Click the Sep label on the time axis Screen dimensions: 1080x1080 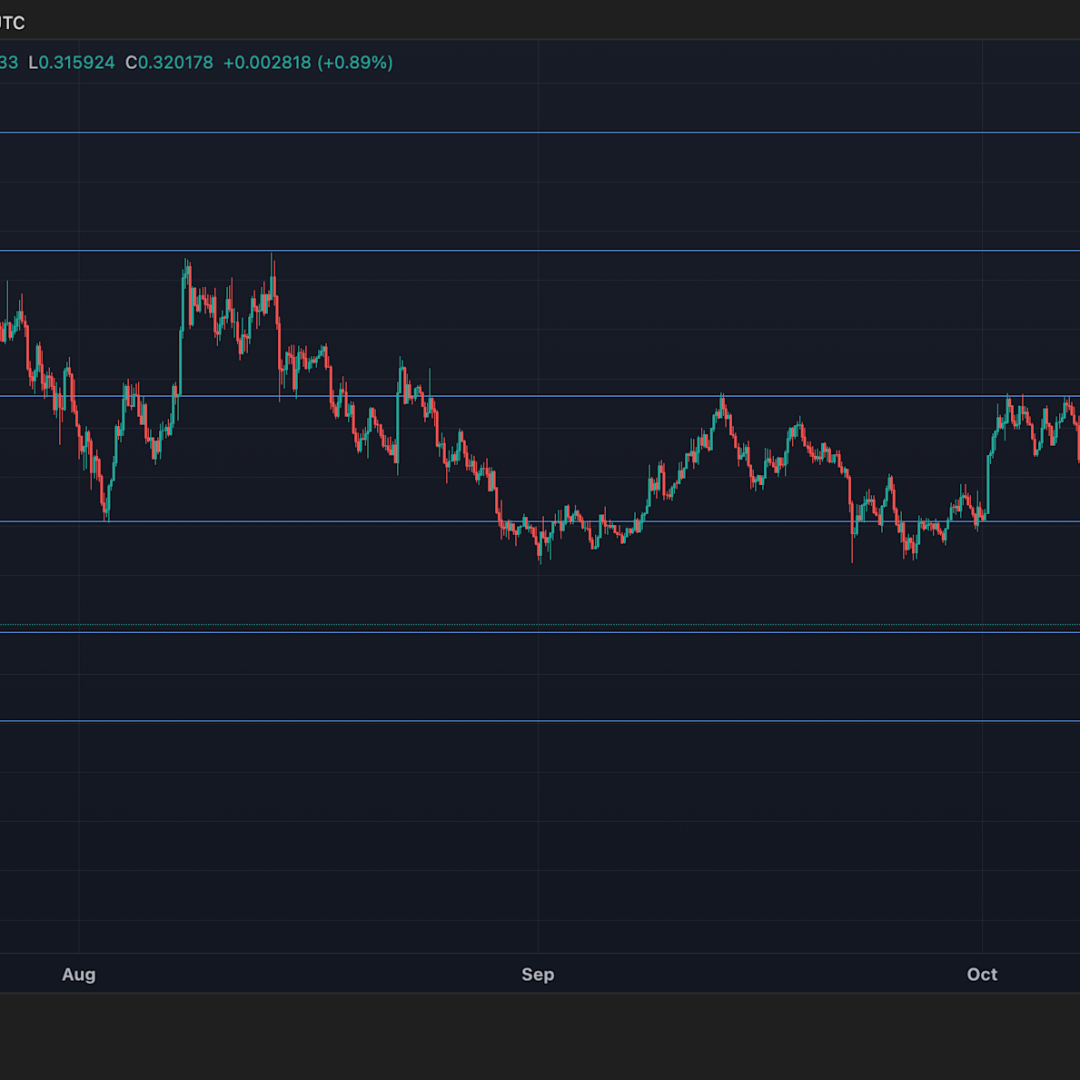tap(538, 974)
